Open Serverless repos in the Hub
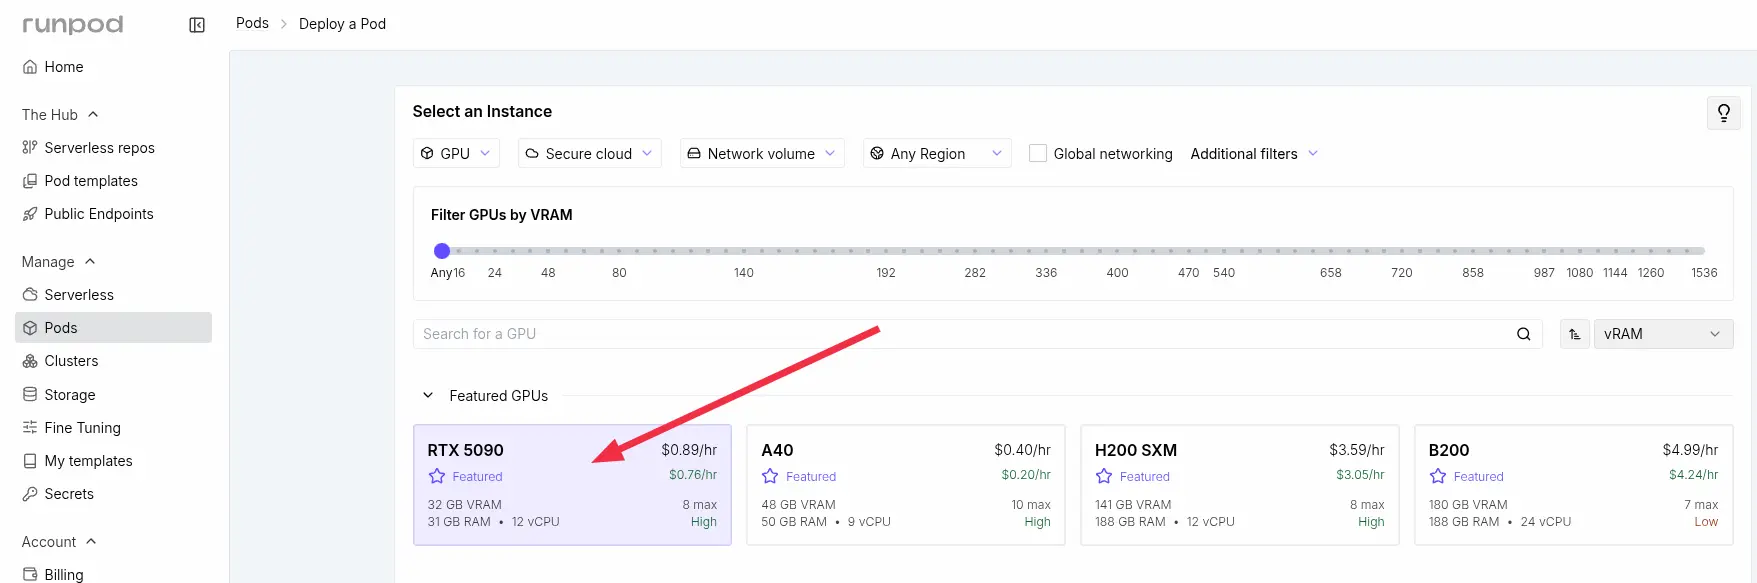The height and width of the screenshot is (583, 1757). [99, 148]
